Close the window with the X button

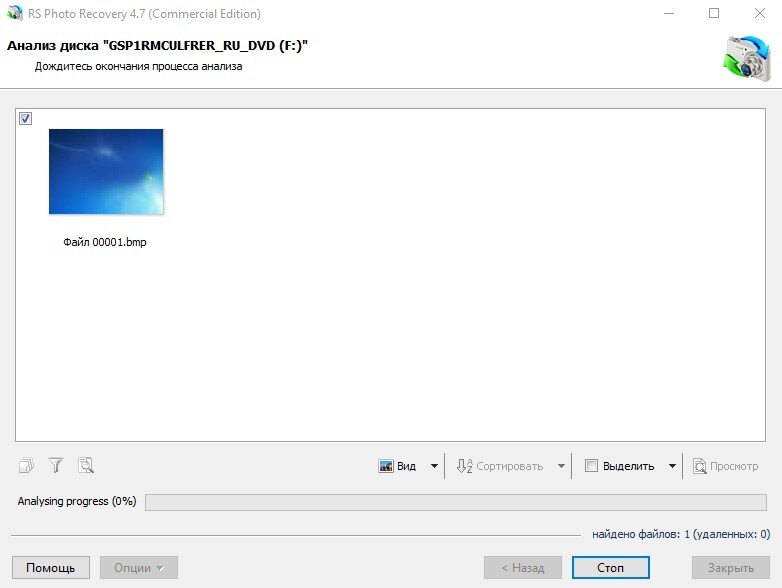760,13
